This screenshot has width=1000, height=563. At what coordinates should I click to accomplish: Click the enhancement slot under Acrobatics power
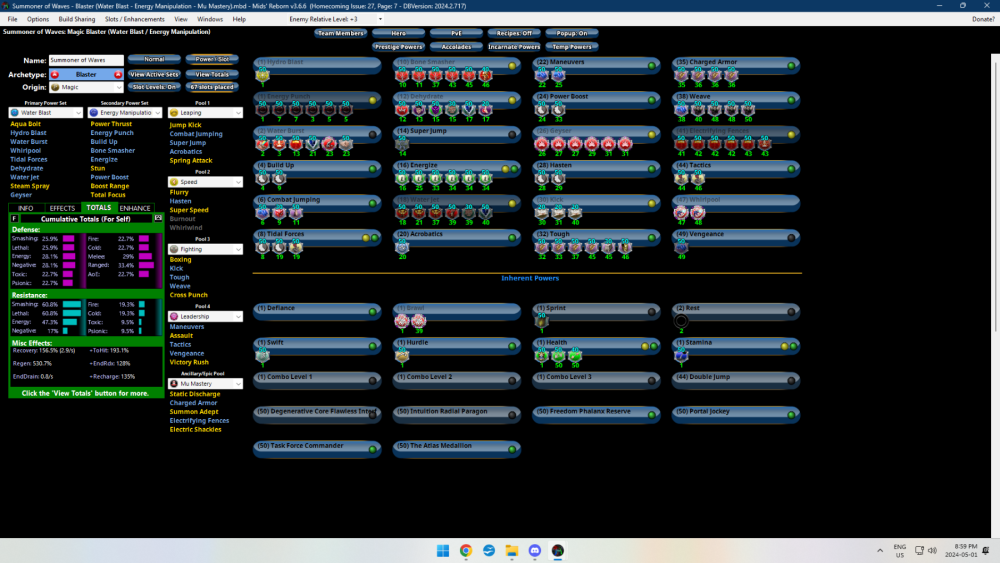[x=402, y=247]
